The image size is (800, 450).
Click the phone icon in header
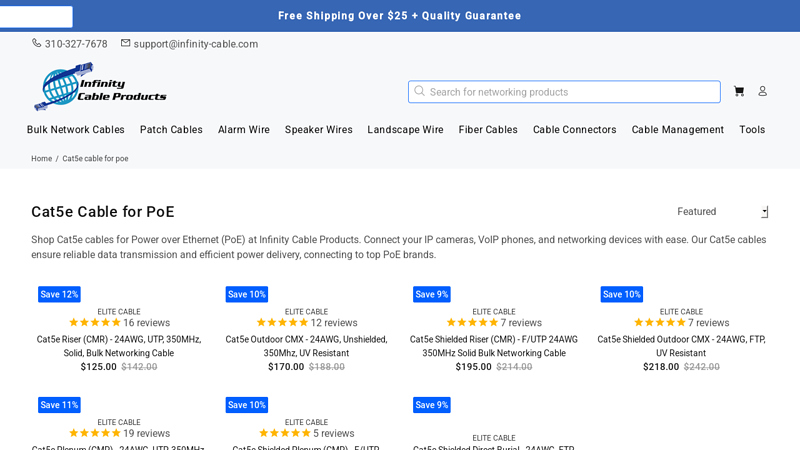[x=37, y=43]
